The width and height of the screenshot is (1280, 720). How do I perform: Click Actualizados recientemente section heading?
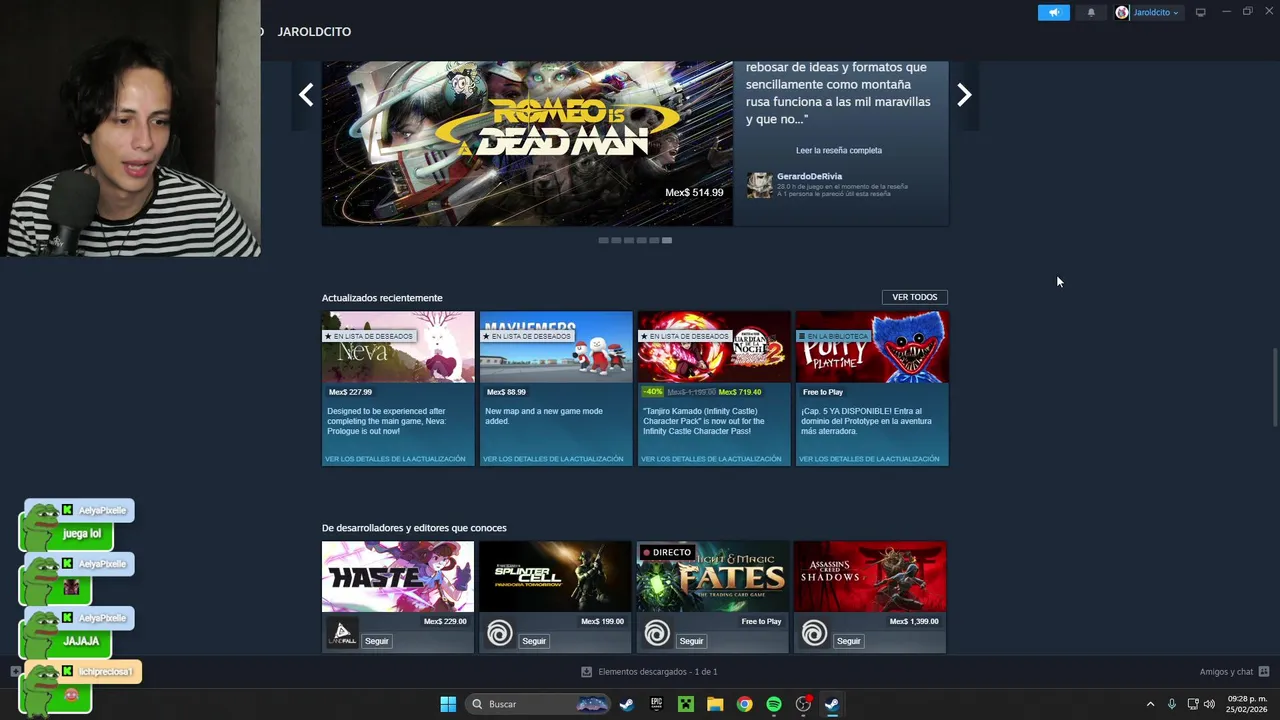pos(382,298)
